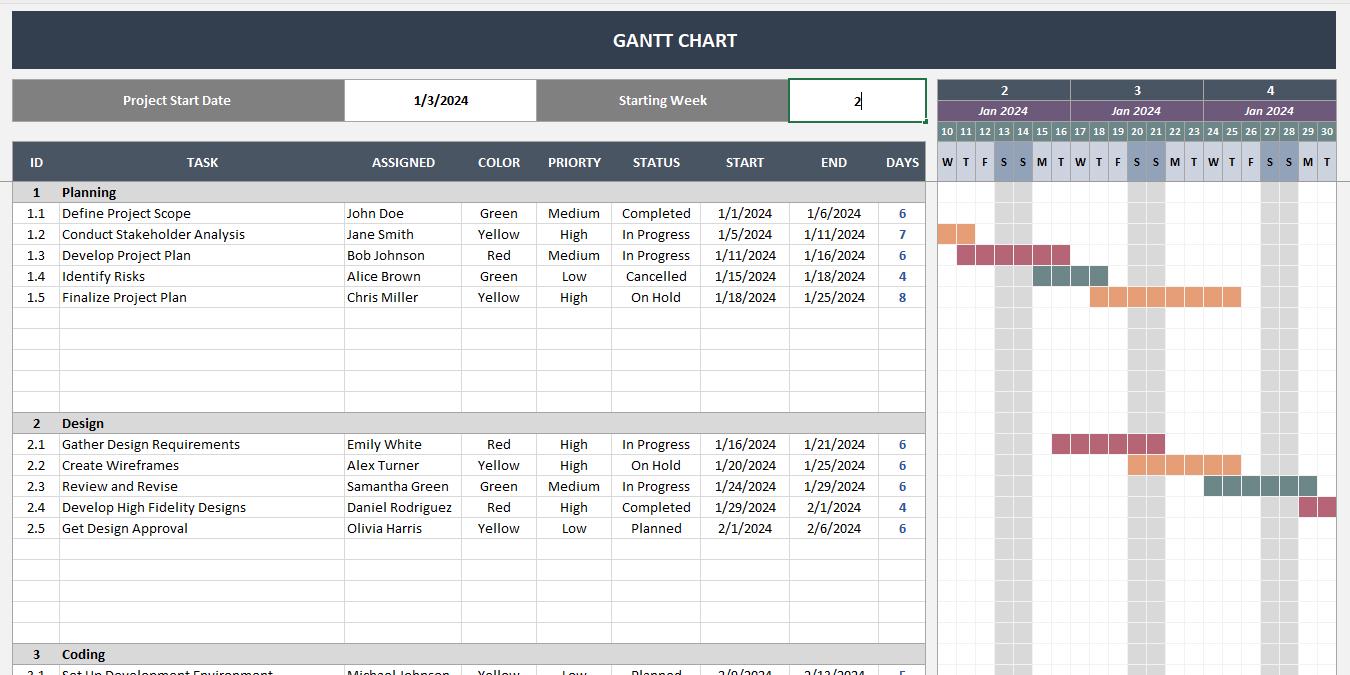This screenshot has height=675, width=1350.
Task: Click assignee cell 'Alice Brown'
Action: [x=403, y=276]
